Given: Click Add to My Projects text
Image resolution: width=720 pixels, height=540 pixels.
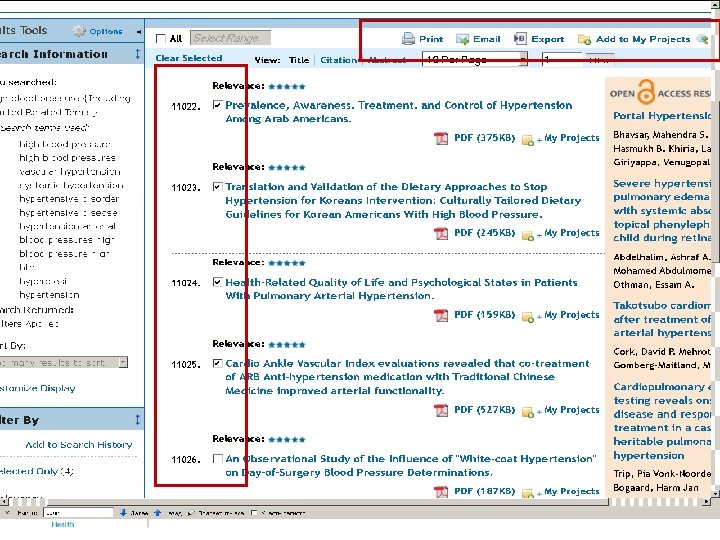Looking at the screenshot, I should (643, 39).
